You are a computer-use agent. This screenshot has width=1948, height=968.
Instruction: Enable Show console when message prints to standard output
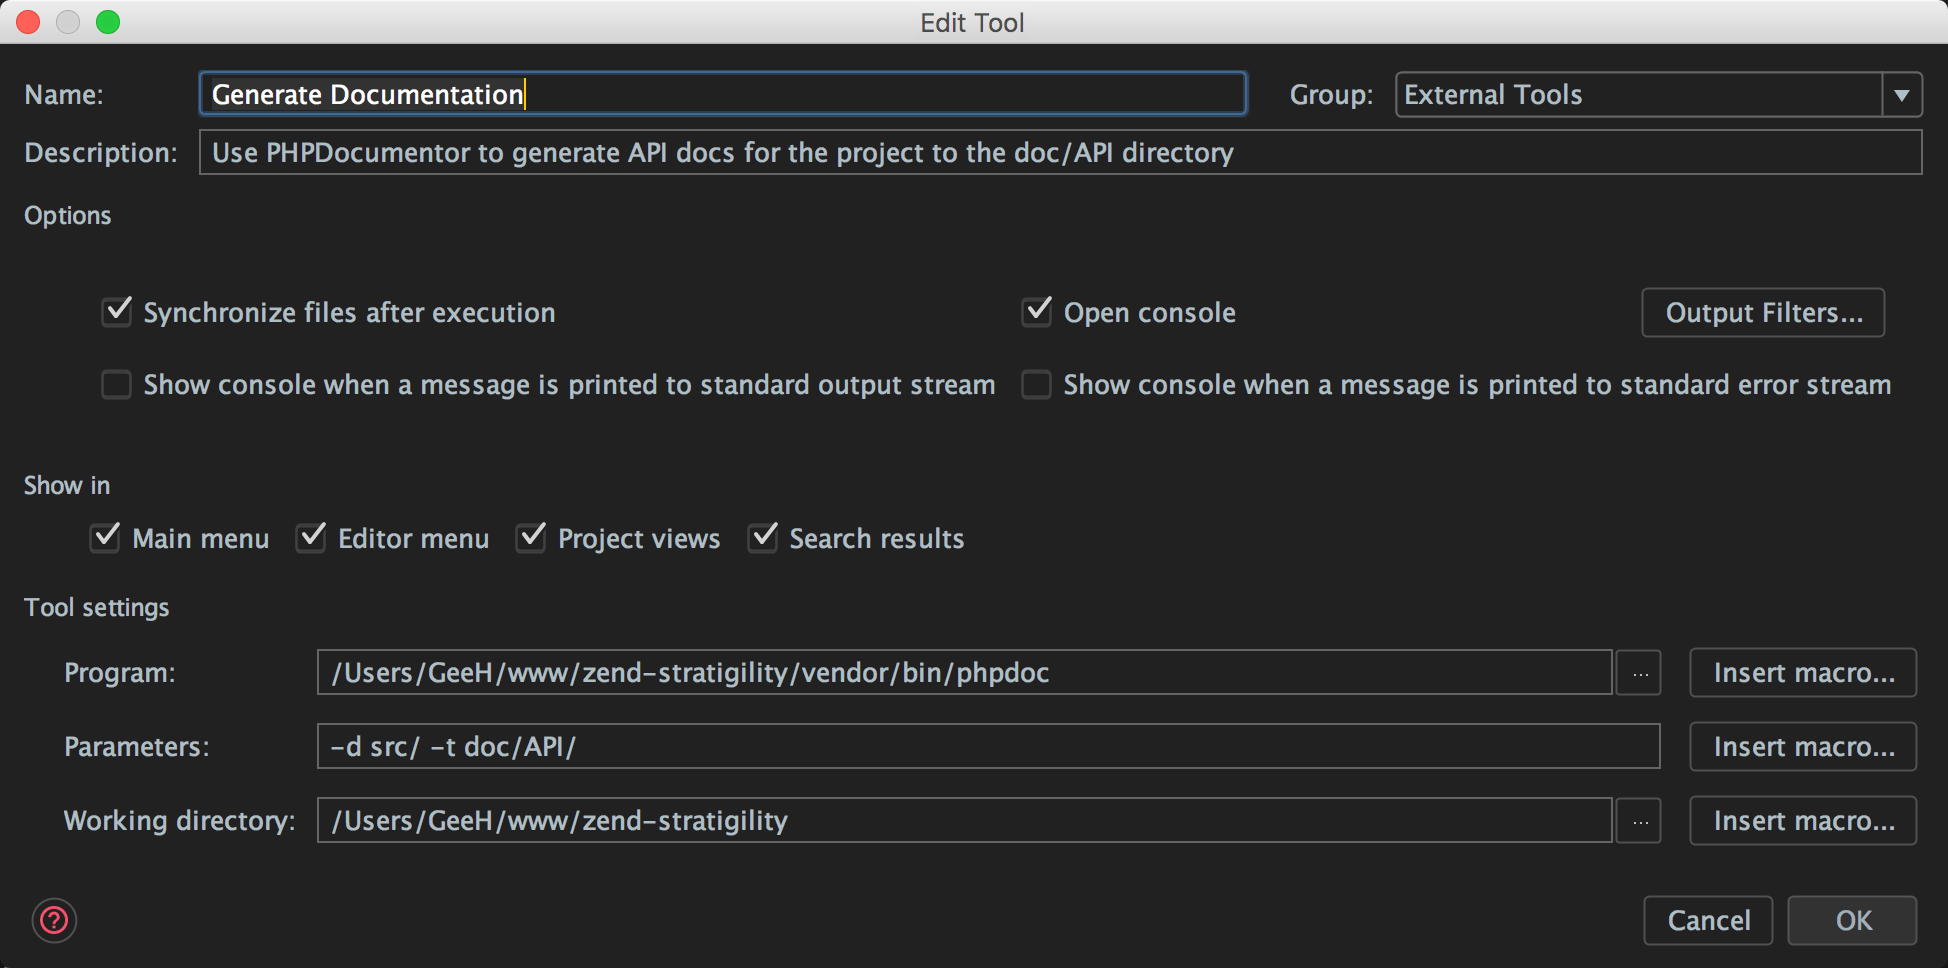point(116,384)
